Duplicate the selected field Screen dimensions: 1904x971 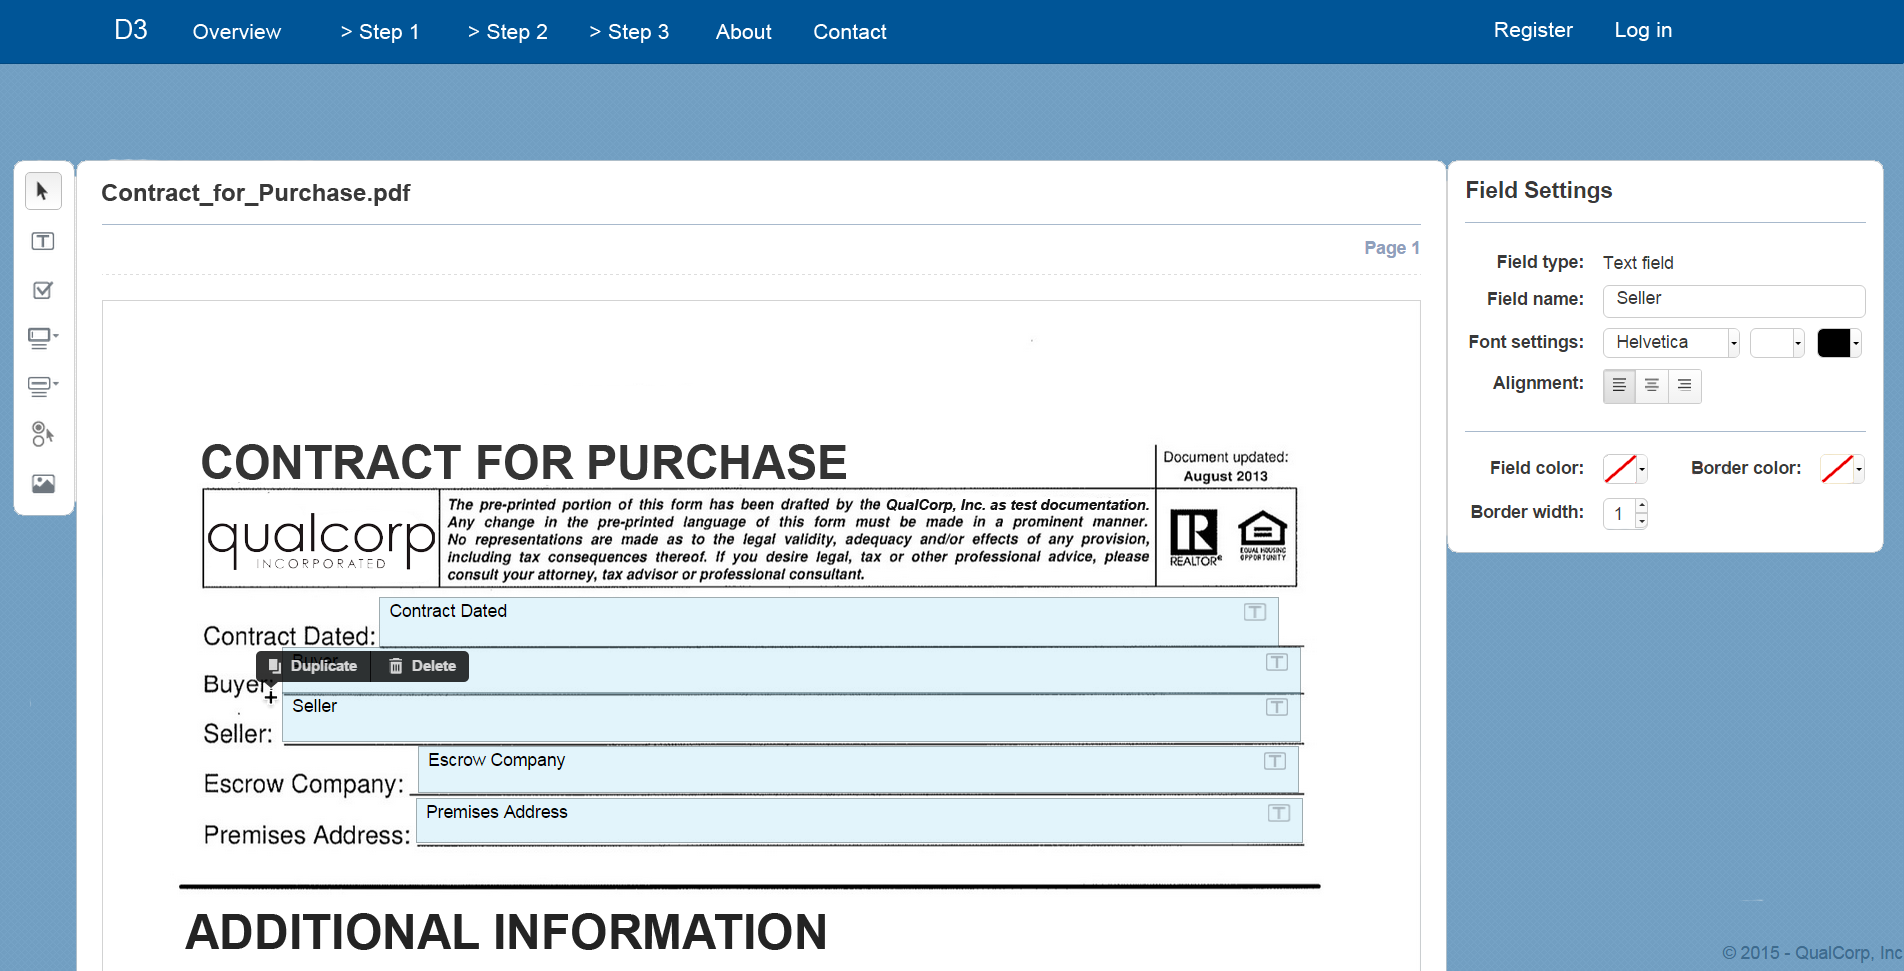(313, 666)
